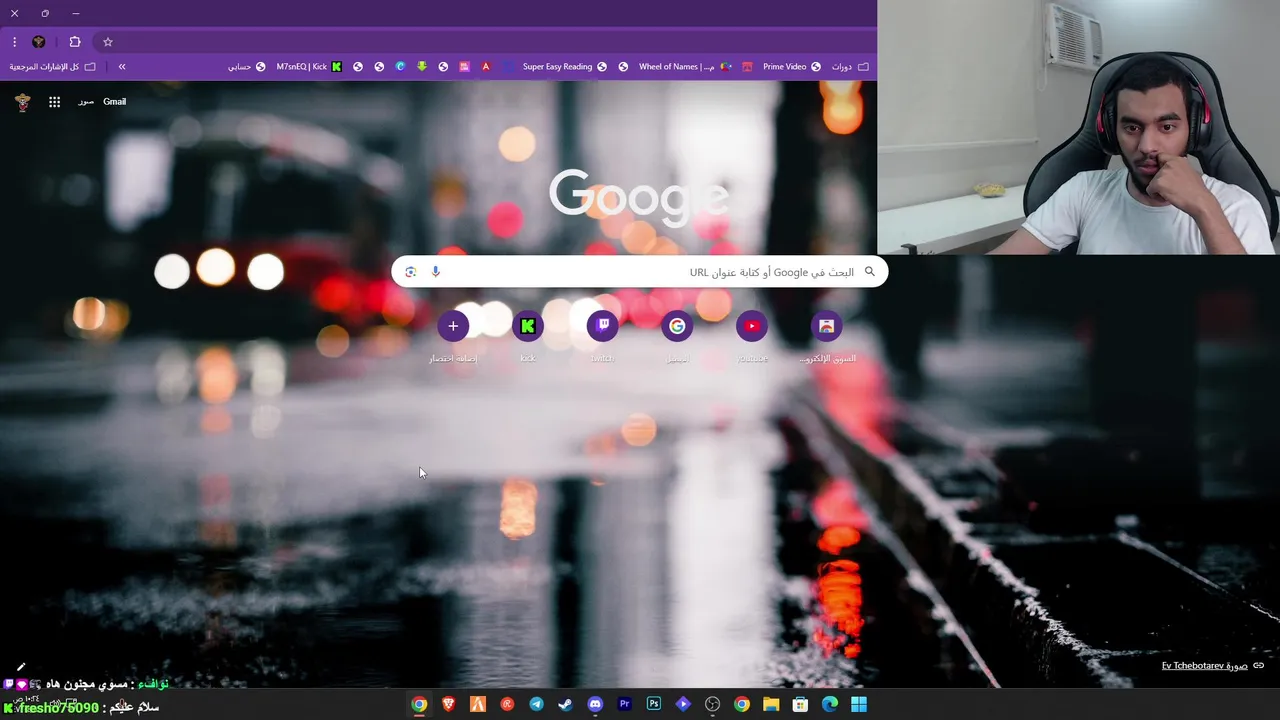Viewport: 1280px width, 720px height.
Task: Search by image with Google Lens
Action: point(410,272)
